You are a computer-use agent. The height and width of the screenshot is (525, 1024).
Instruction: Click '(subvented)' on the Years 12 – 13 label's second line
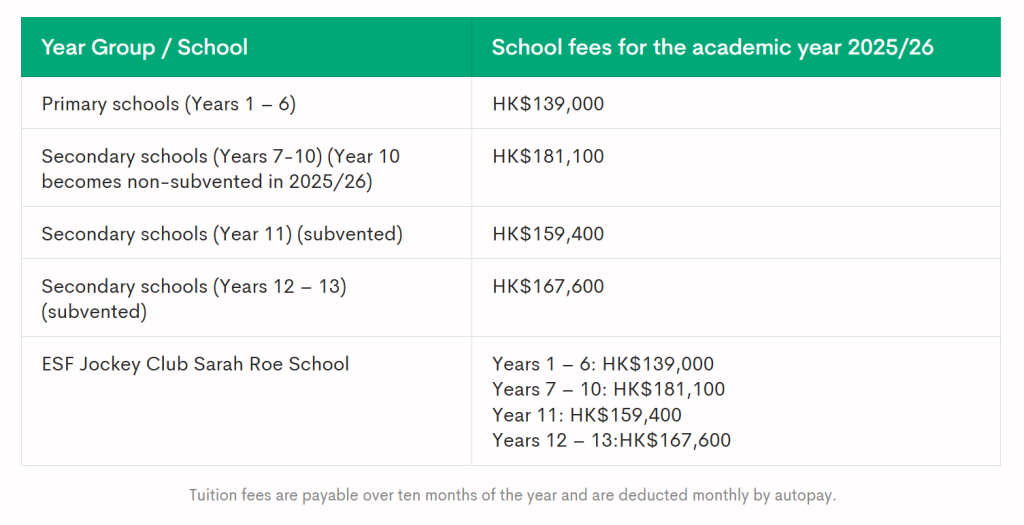pyautogui.click(x=94, y=311)
